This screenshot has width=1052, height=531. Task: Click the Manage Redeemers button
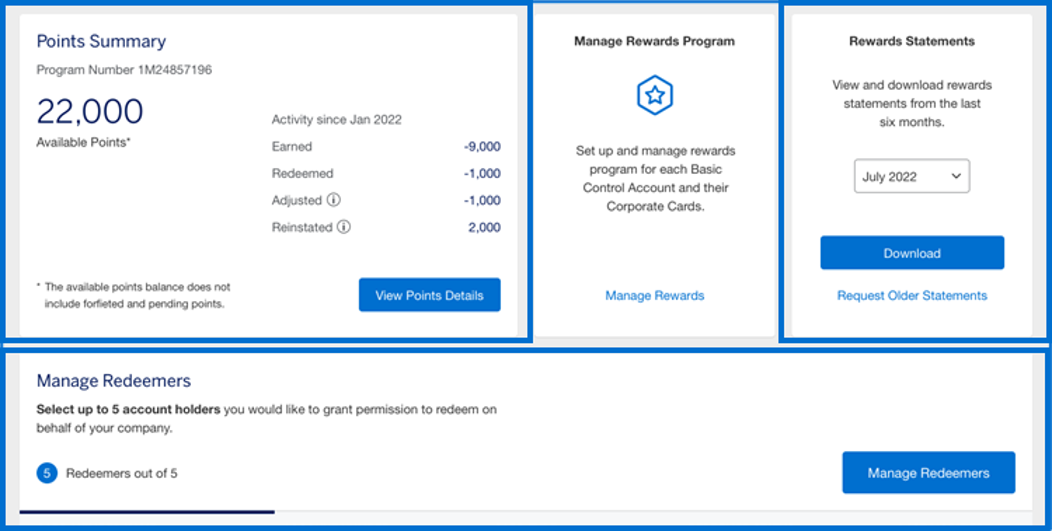(x=928, y=473)
